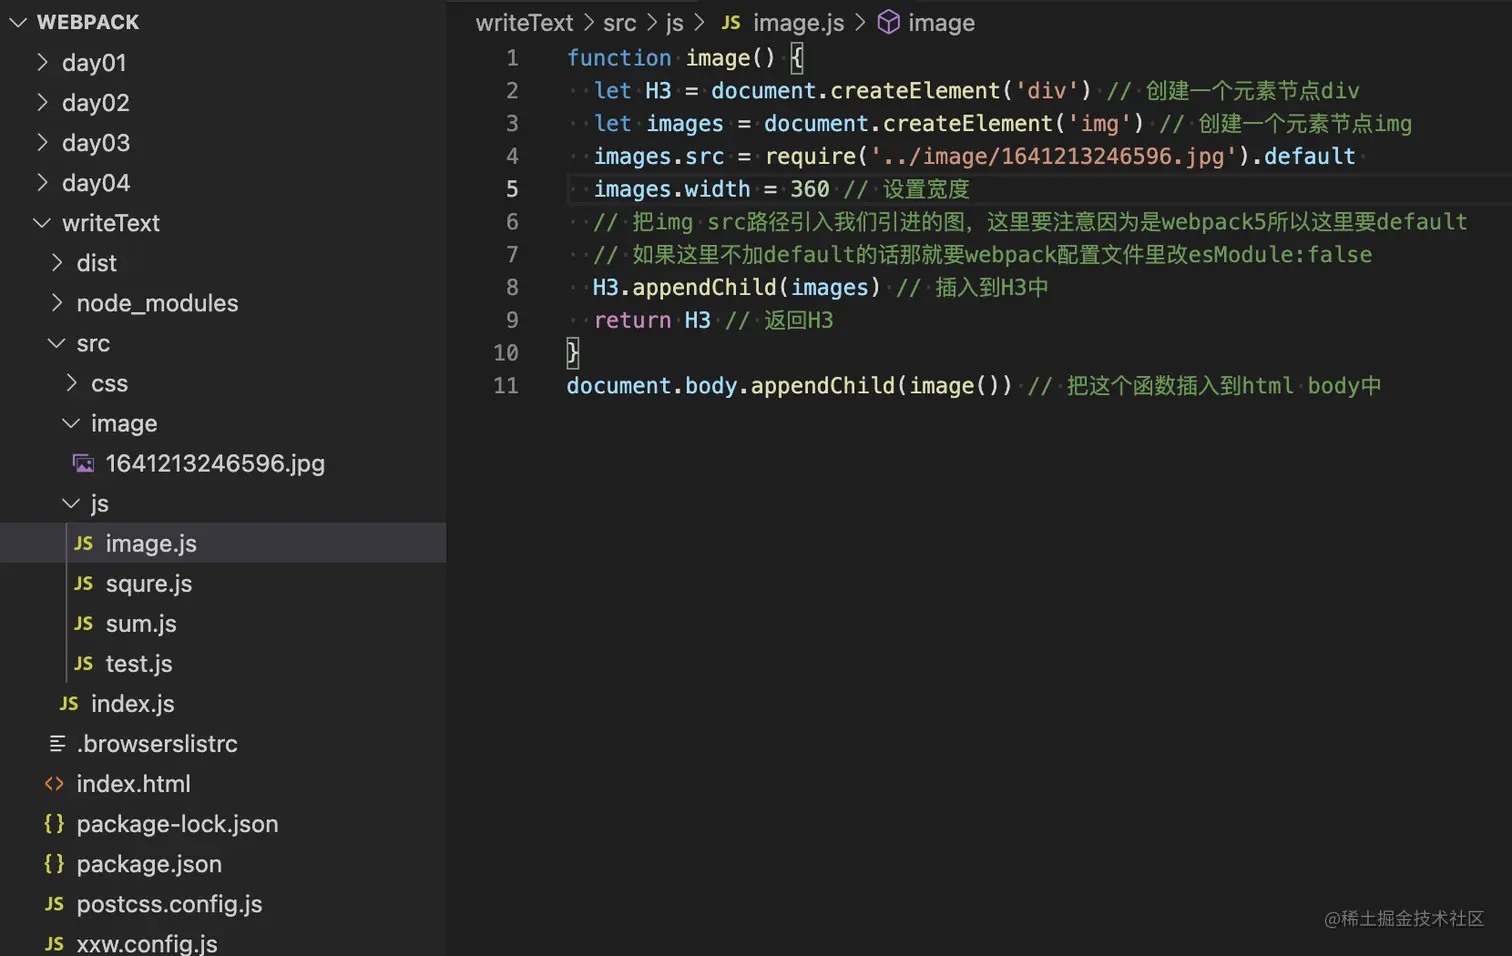Open the index.js file
The width and height of the screenshot is (1512, 956).
pos(133,703)
